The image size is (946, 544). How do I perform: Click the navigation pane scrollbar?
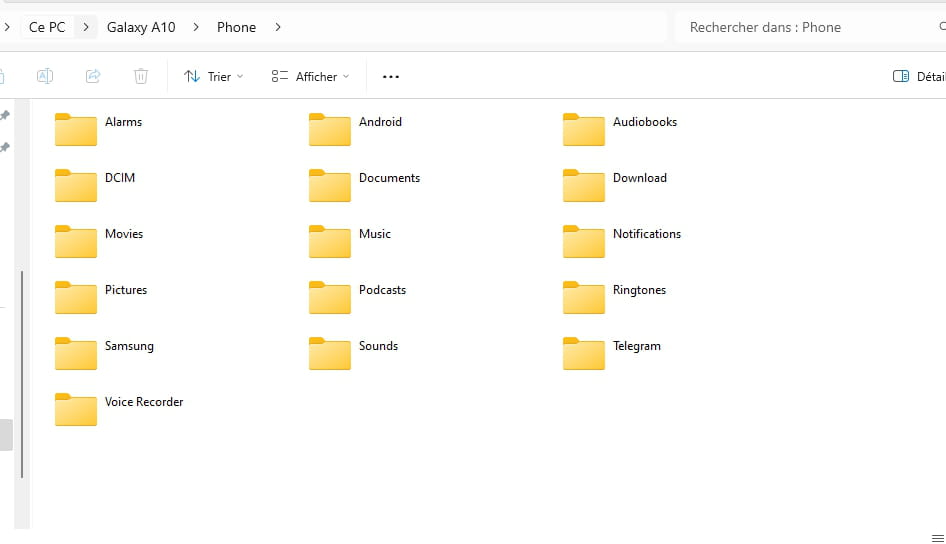(x=22, y=374)
